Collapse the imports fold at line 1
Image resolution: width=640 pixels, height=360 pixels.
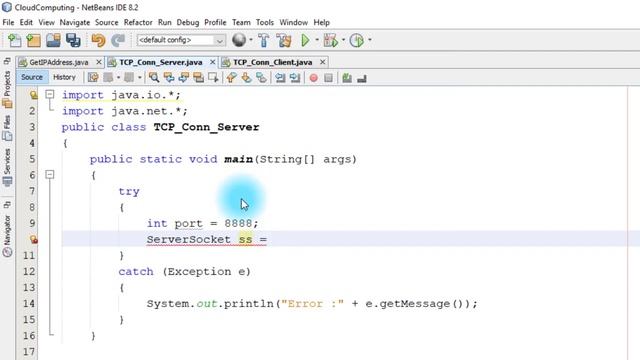coord(50,95)
